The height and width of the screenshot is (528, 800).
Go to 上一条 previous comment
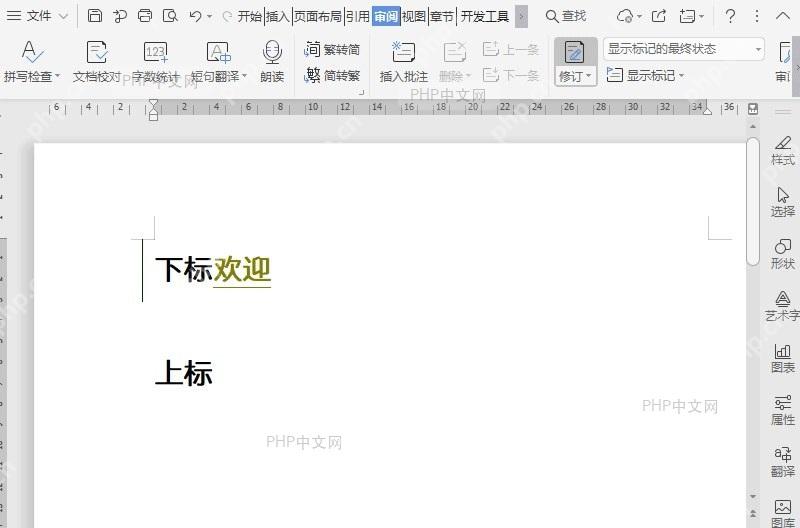[x=511, y=49]
